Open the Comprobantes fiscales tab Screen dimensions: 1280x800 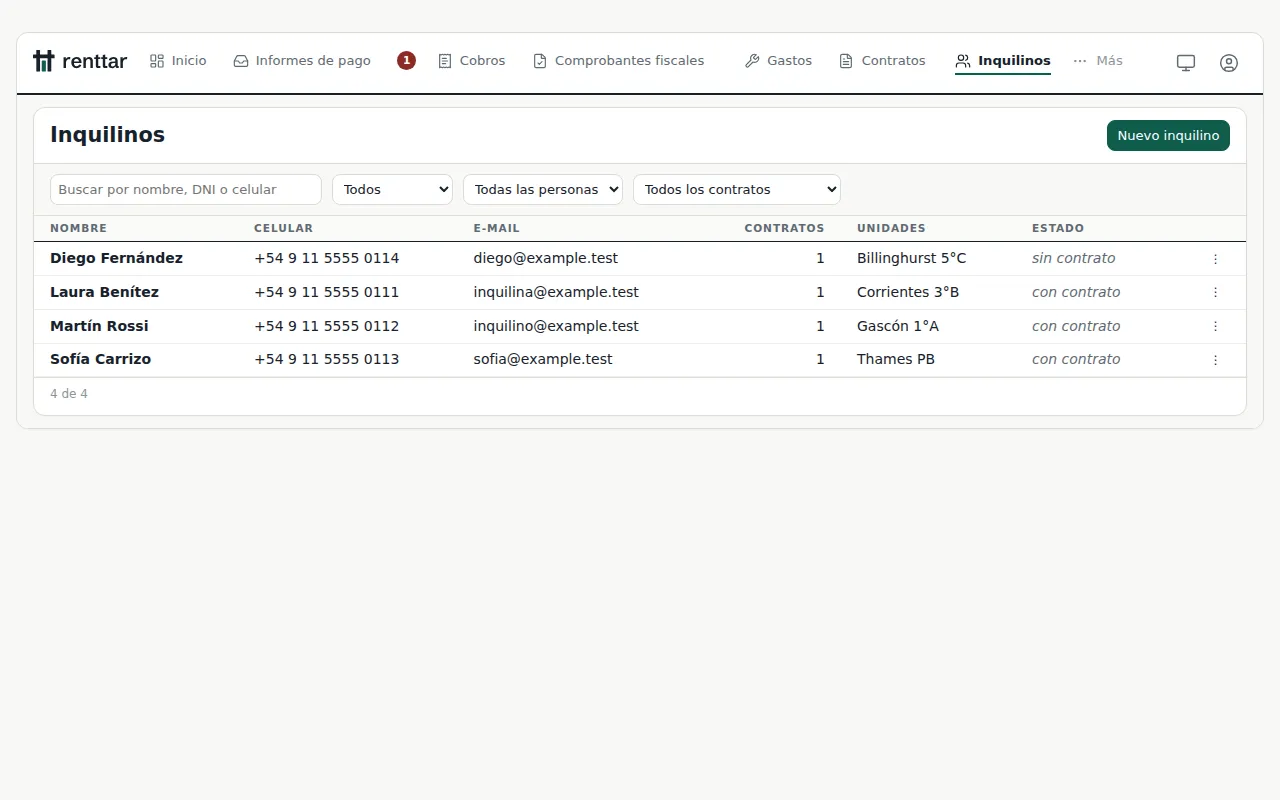618,61
